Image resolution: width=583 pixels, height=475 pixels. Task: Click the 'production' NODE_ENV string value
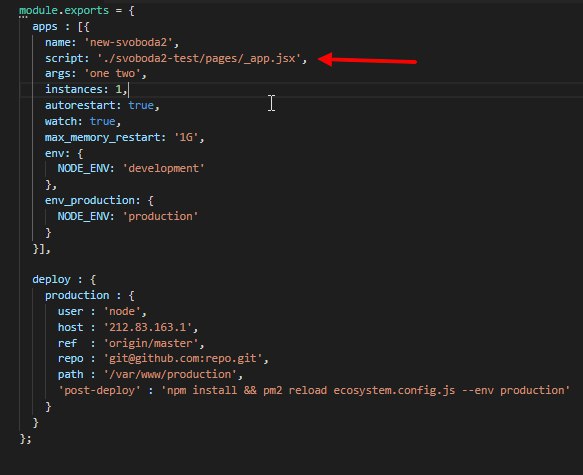pyautogui.click(x=160, y=216)
